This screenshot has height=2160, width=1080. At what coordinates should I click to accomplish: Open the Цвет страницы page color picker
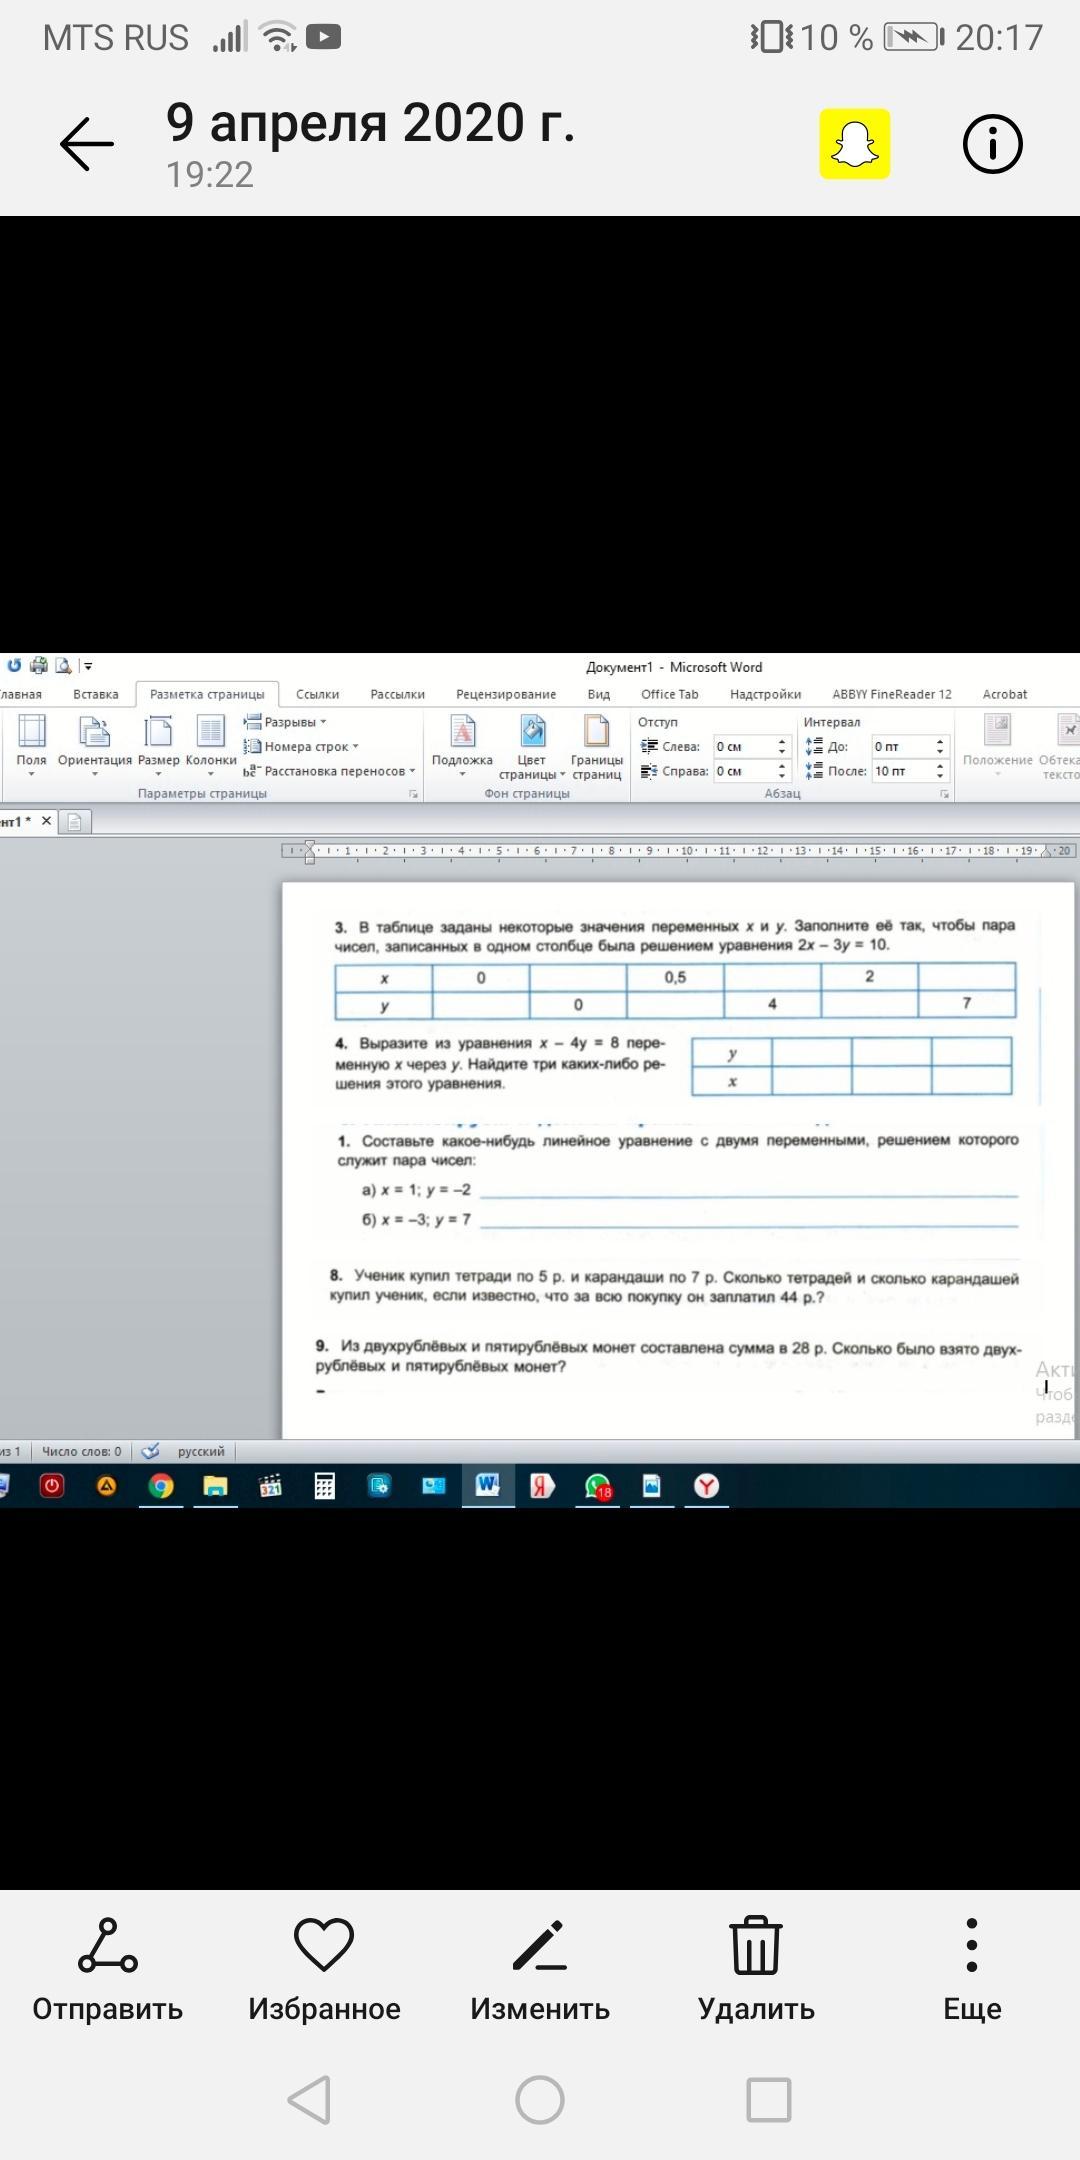tap(532, 747)
